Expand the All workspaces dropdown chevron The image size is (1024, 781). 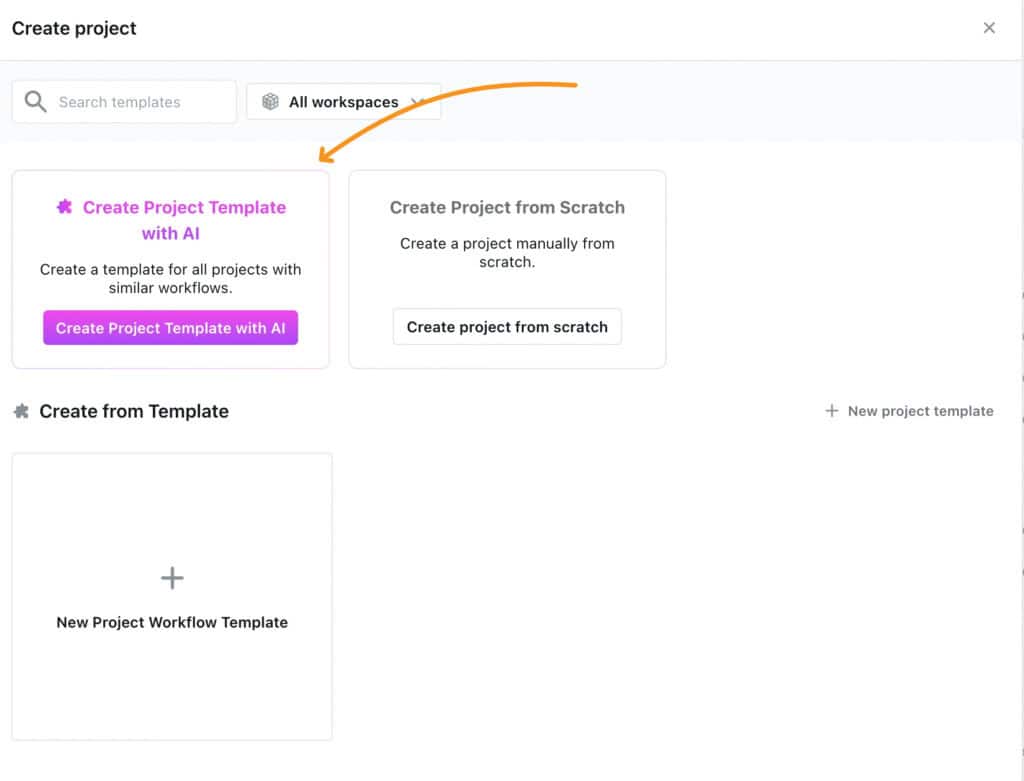pos(418,102)
